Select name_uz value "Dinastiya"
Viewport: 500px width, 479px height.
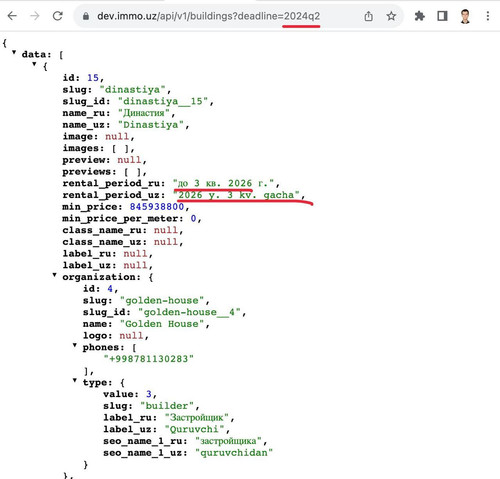coord(151,125)
